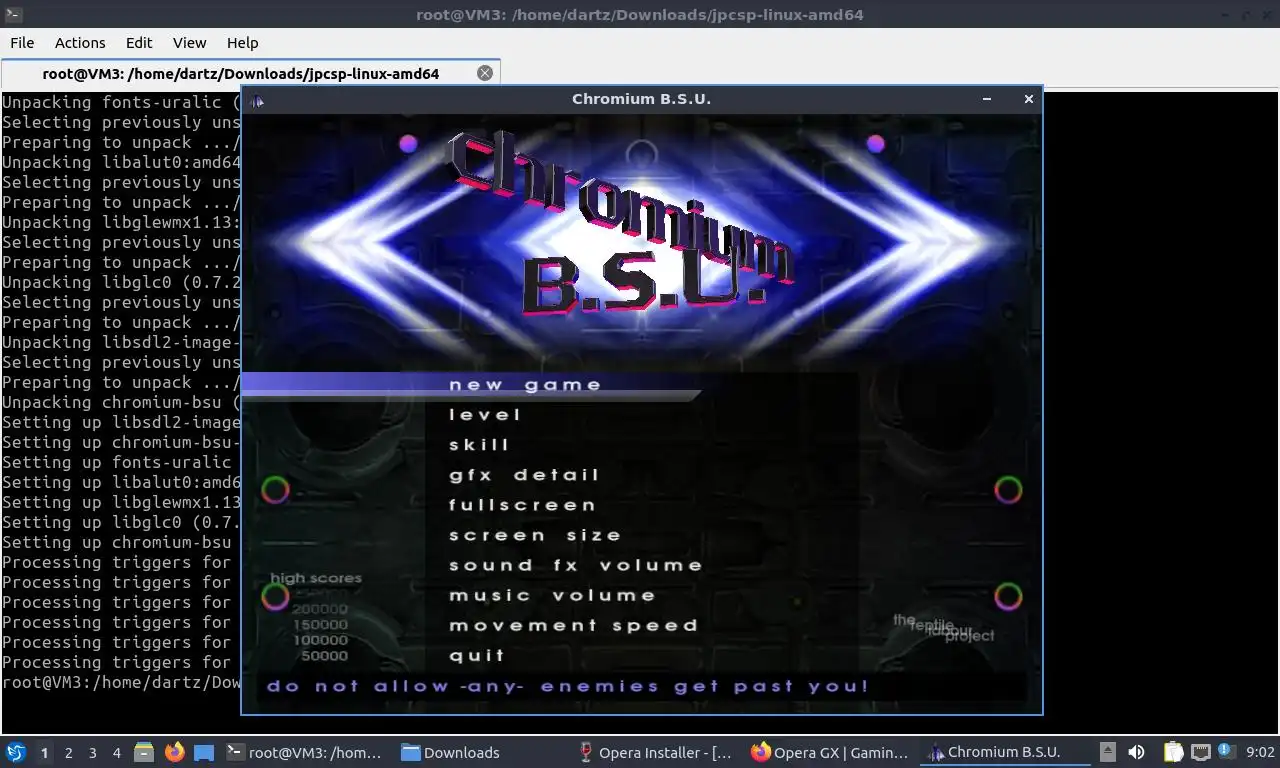Close the root@VM3 terminal tab

pos(485,73)
